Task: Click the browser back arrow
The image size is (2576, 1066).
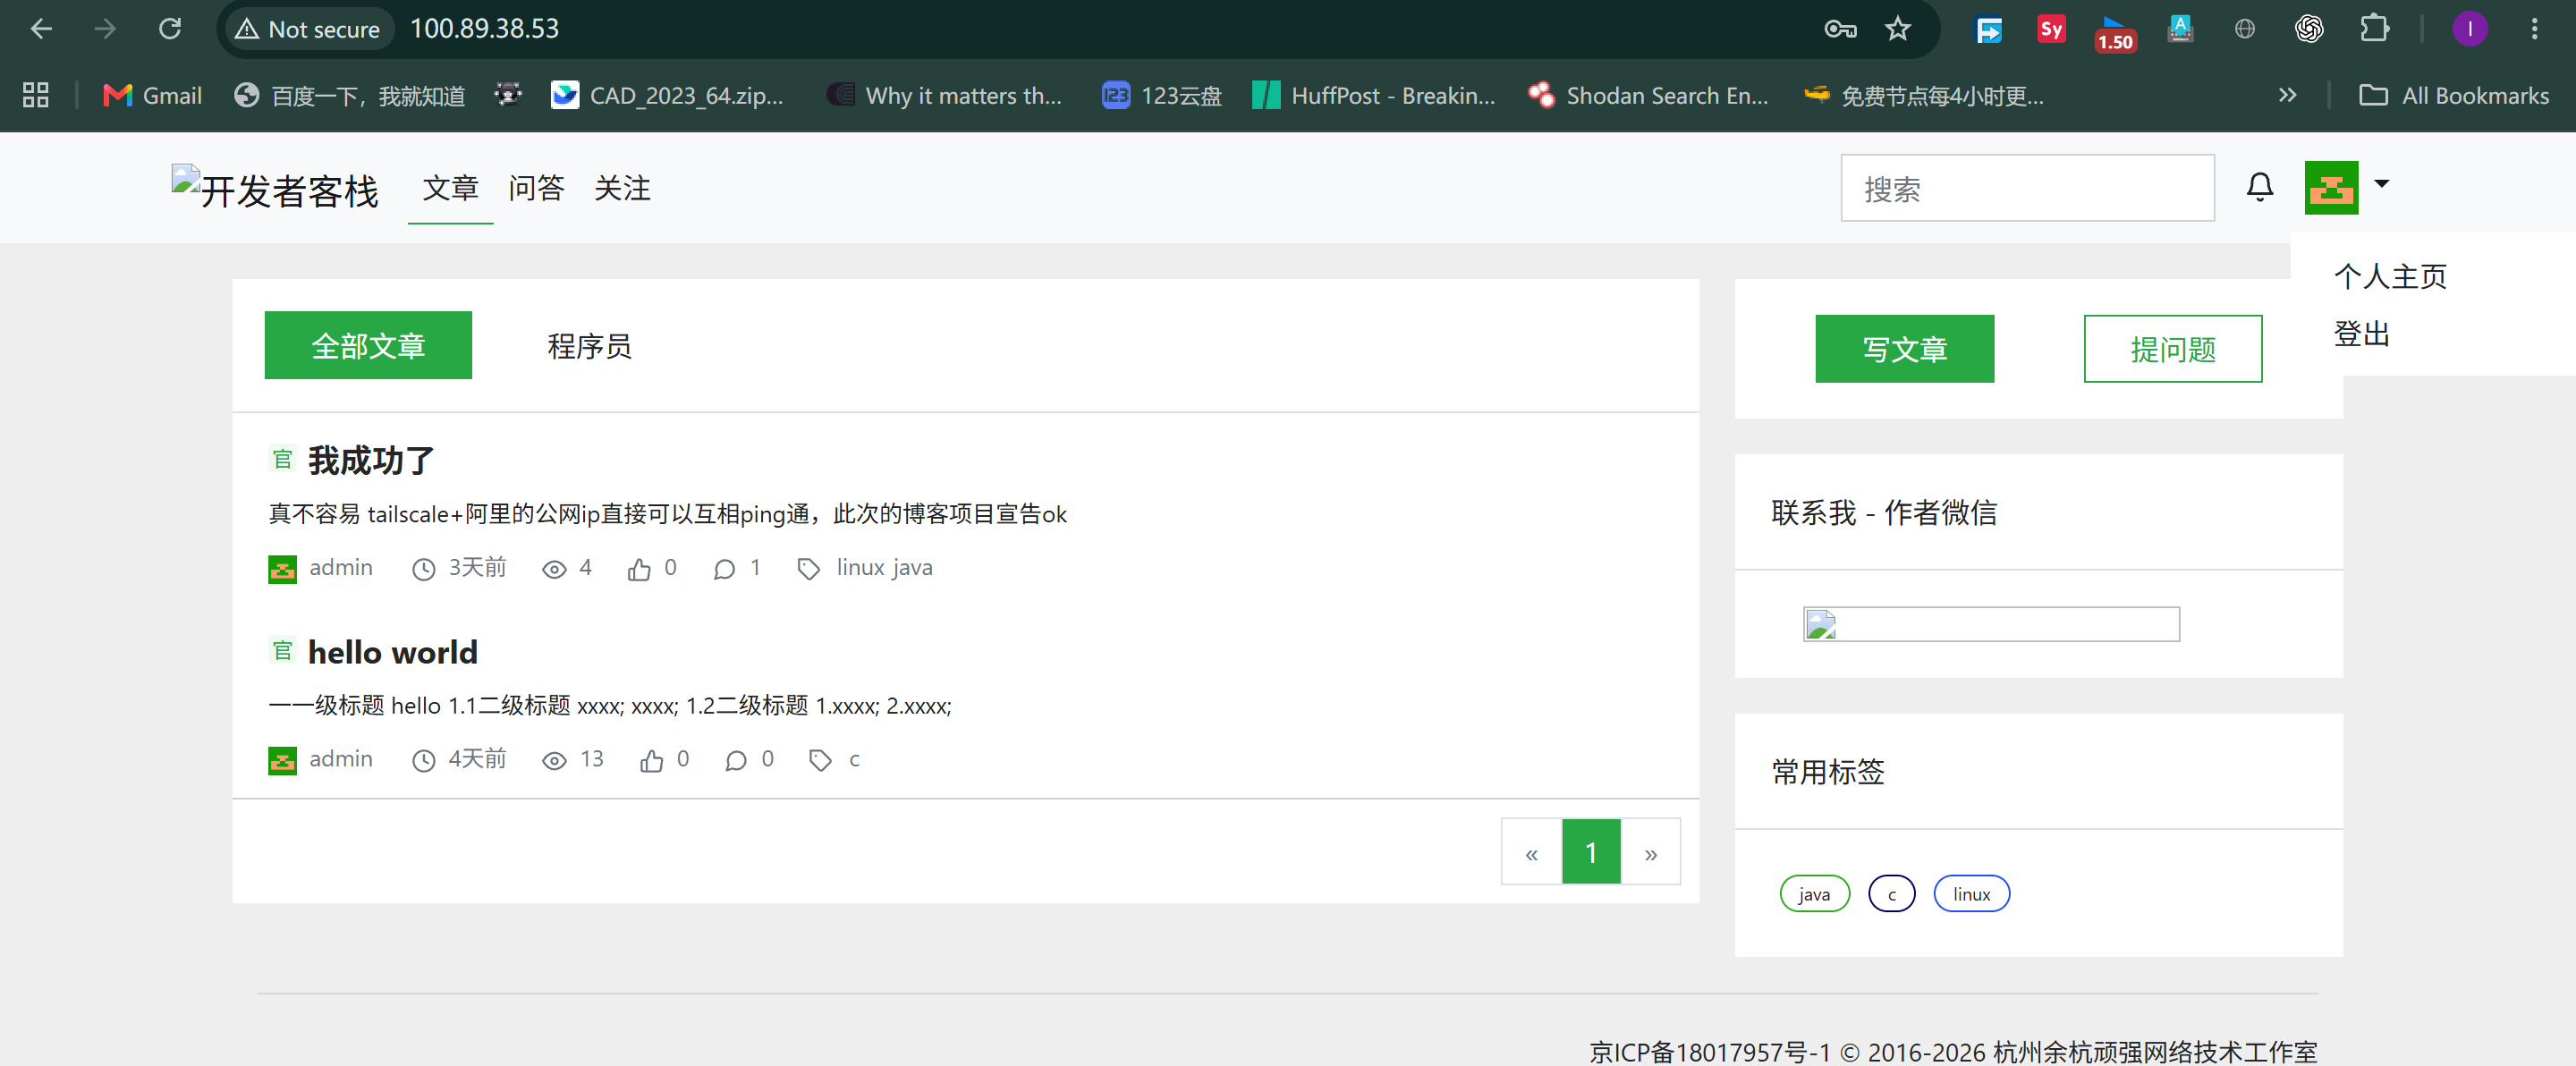Action: pos(41,29)
